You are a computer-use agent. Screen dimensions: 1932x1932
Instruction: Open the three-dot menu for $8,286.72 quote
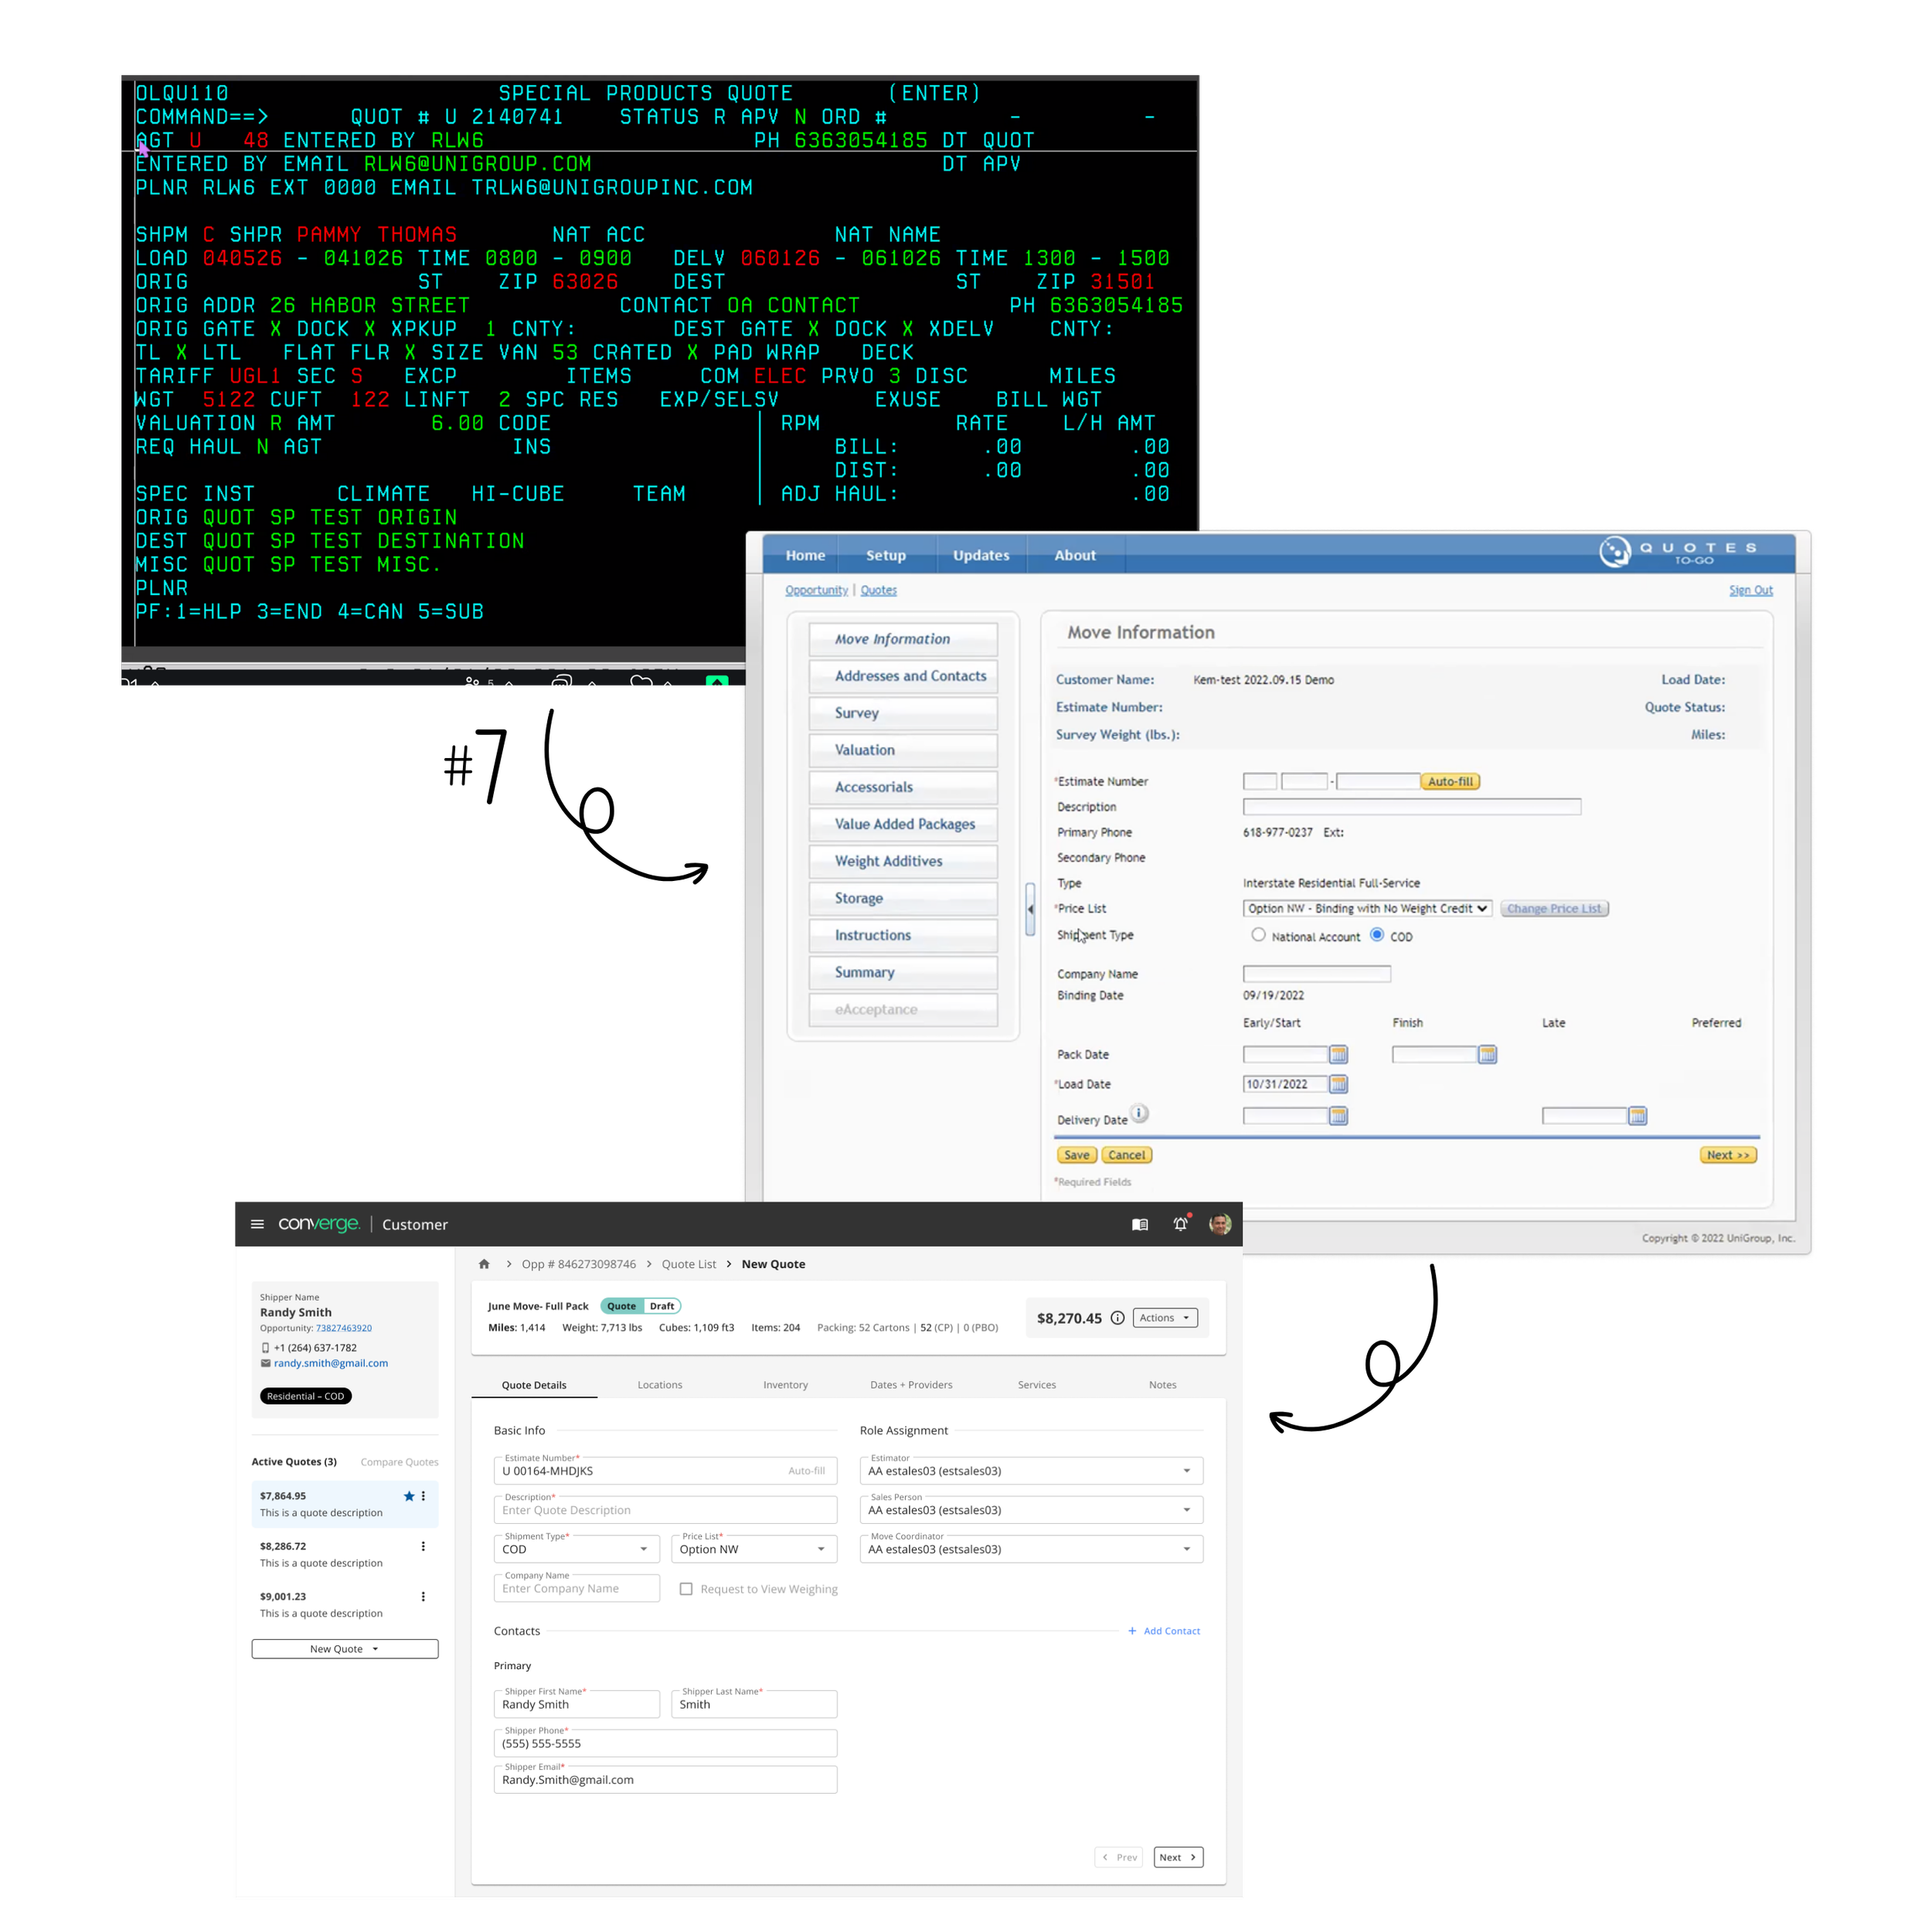(x=423, y=1546)
